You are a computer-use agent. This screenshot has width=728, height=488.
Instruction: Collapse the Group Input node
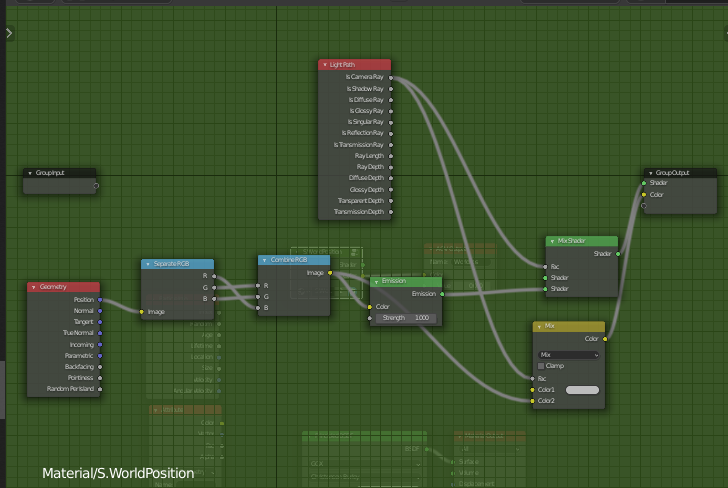point(30,173)
